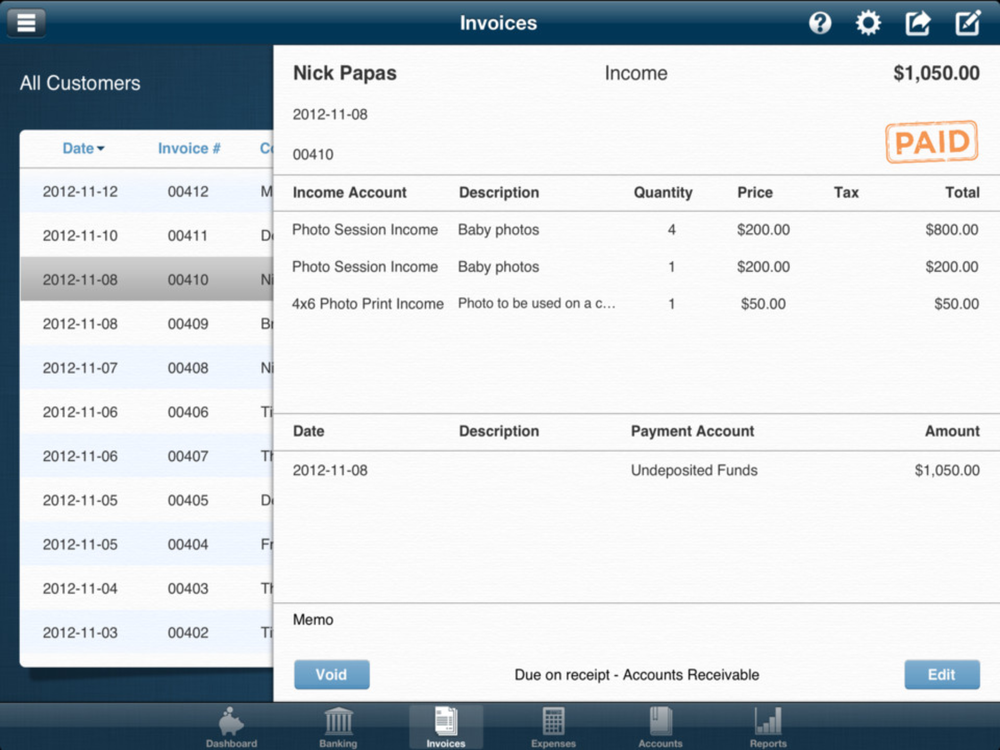Select invoice 00409 row

146,324
